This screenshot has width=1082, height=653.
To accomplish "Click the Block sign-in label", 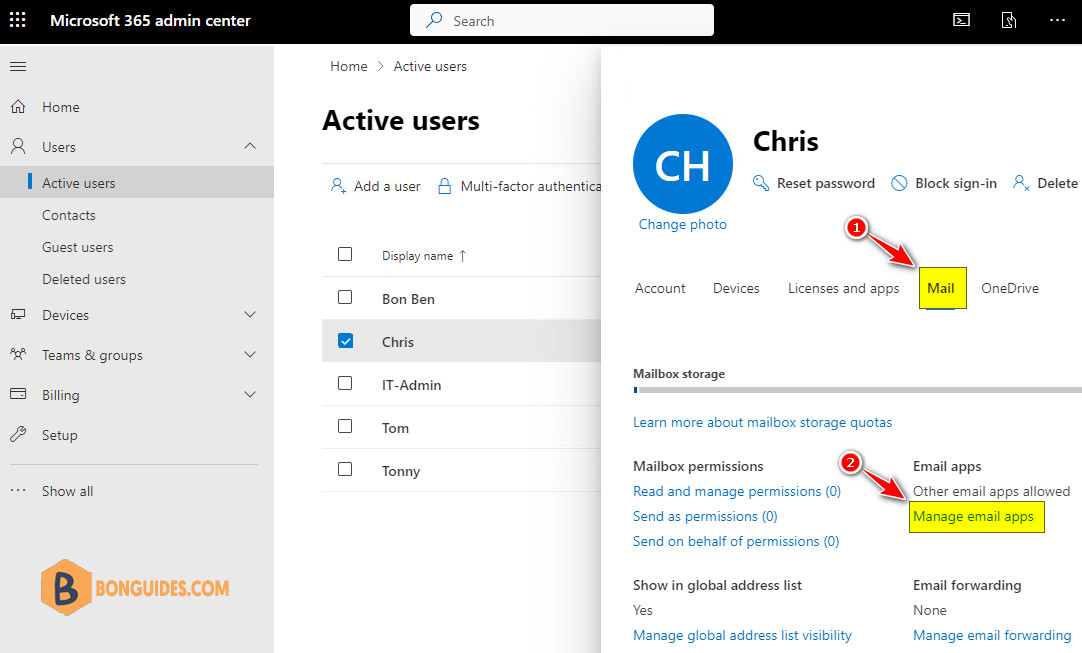I will (x=956, y=183).
